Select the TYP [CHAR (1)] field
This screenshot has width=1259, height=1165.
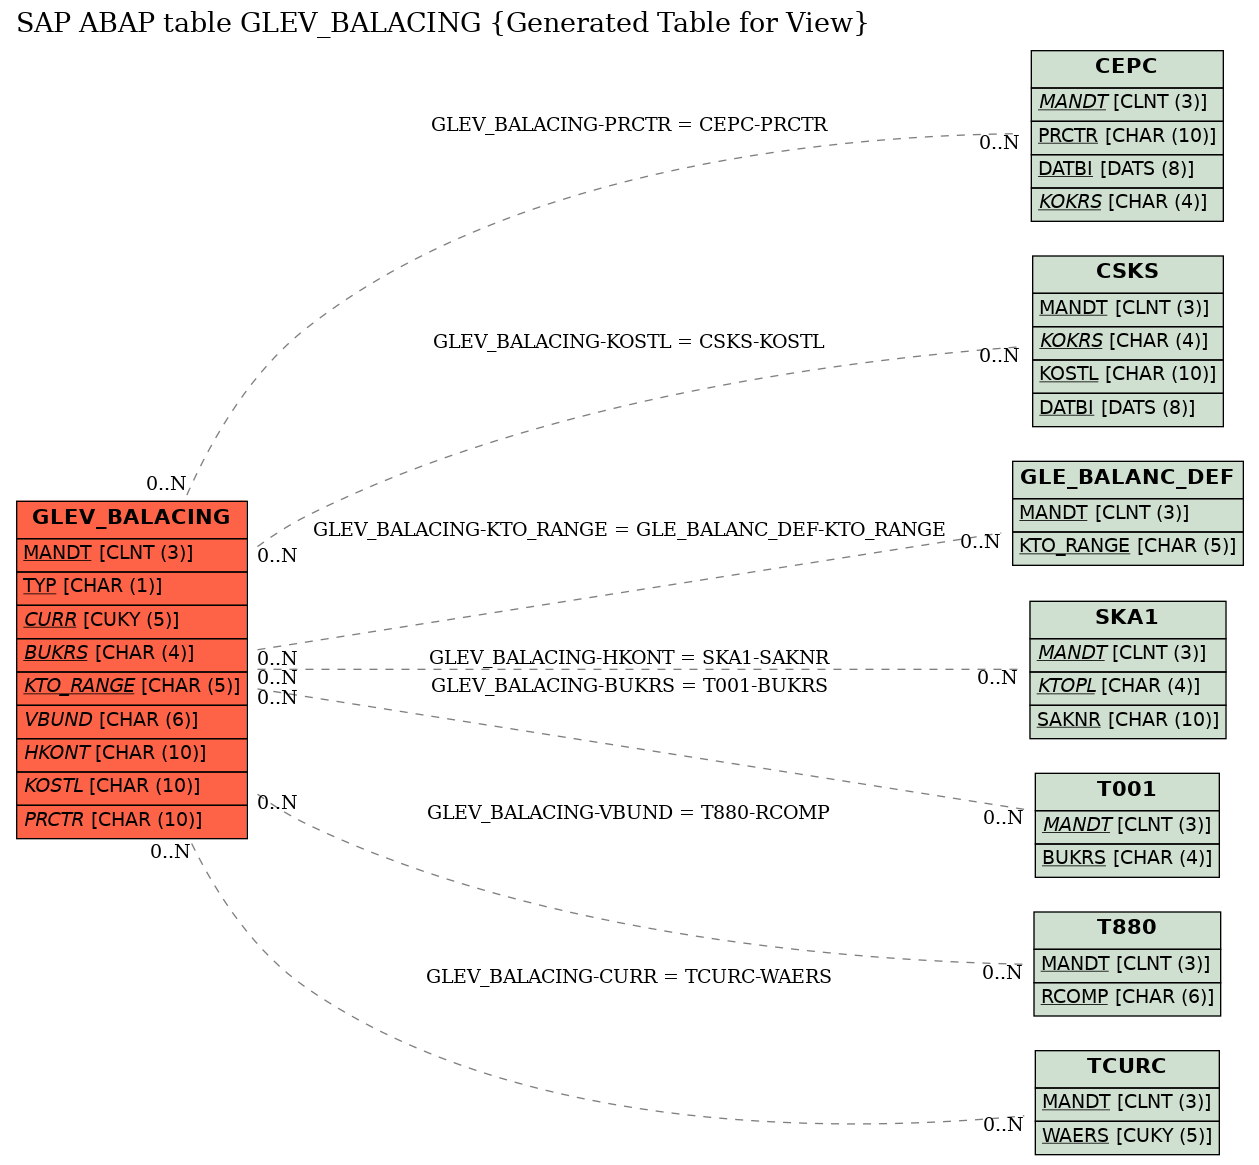coord(132,587)
